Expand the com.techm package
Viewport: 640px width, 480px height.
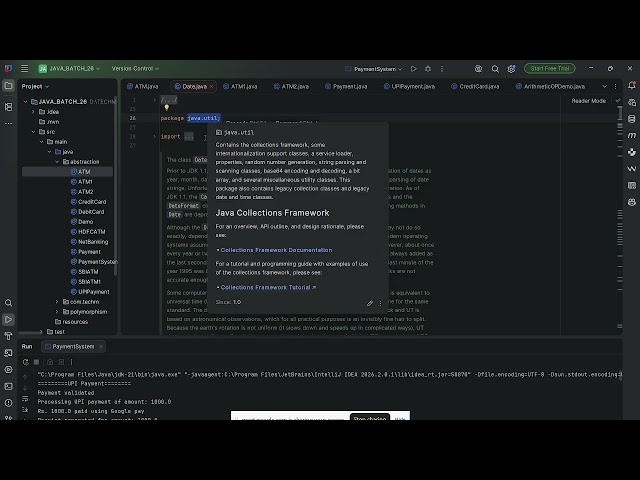click(x=57, y=302)
